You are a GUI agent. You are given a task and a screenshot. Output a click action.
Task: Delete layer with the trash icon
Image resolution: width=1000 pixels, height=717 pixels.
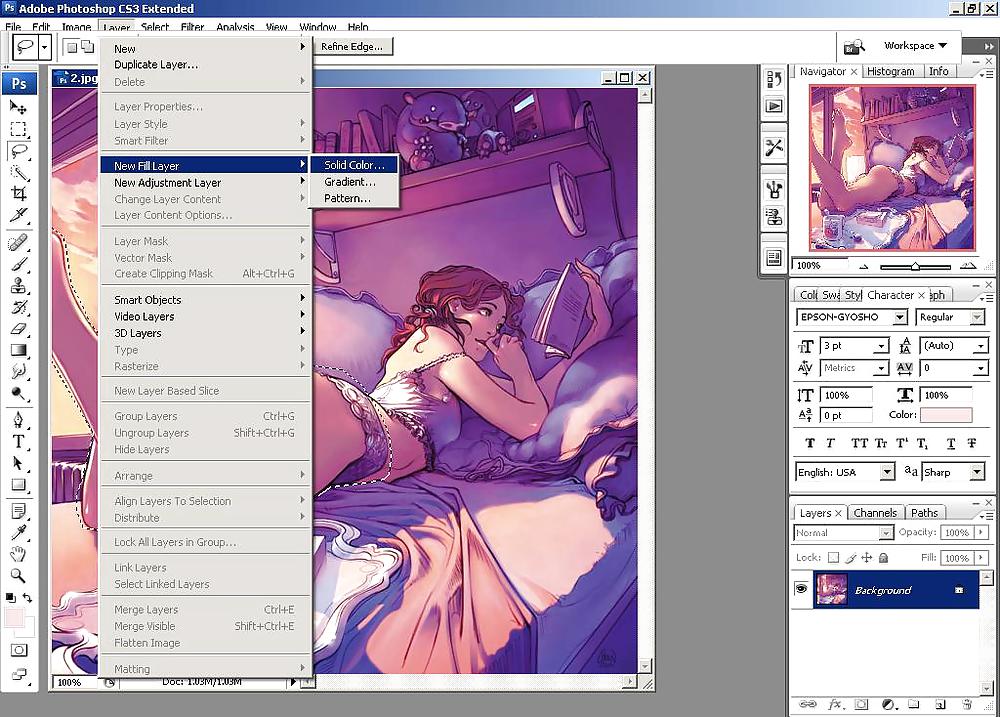click(x=967, y=704)
